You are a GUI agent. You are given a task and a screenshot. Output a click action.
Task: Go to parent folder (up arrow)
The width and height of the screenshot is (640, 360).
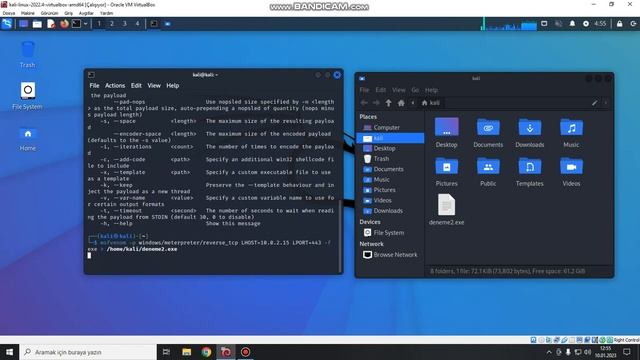click(x=389, y=103)
